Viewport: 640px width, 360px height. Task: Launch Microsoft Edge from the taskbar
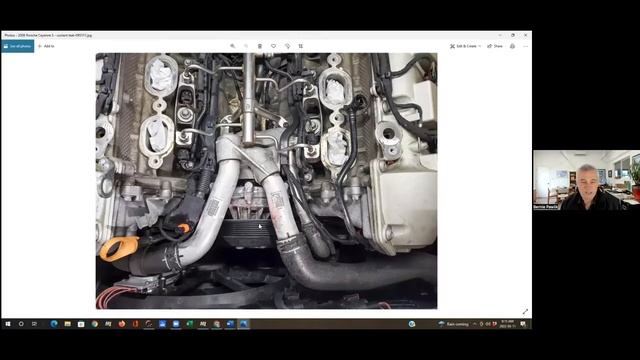[54, 324]
